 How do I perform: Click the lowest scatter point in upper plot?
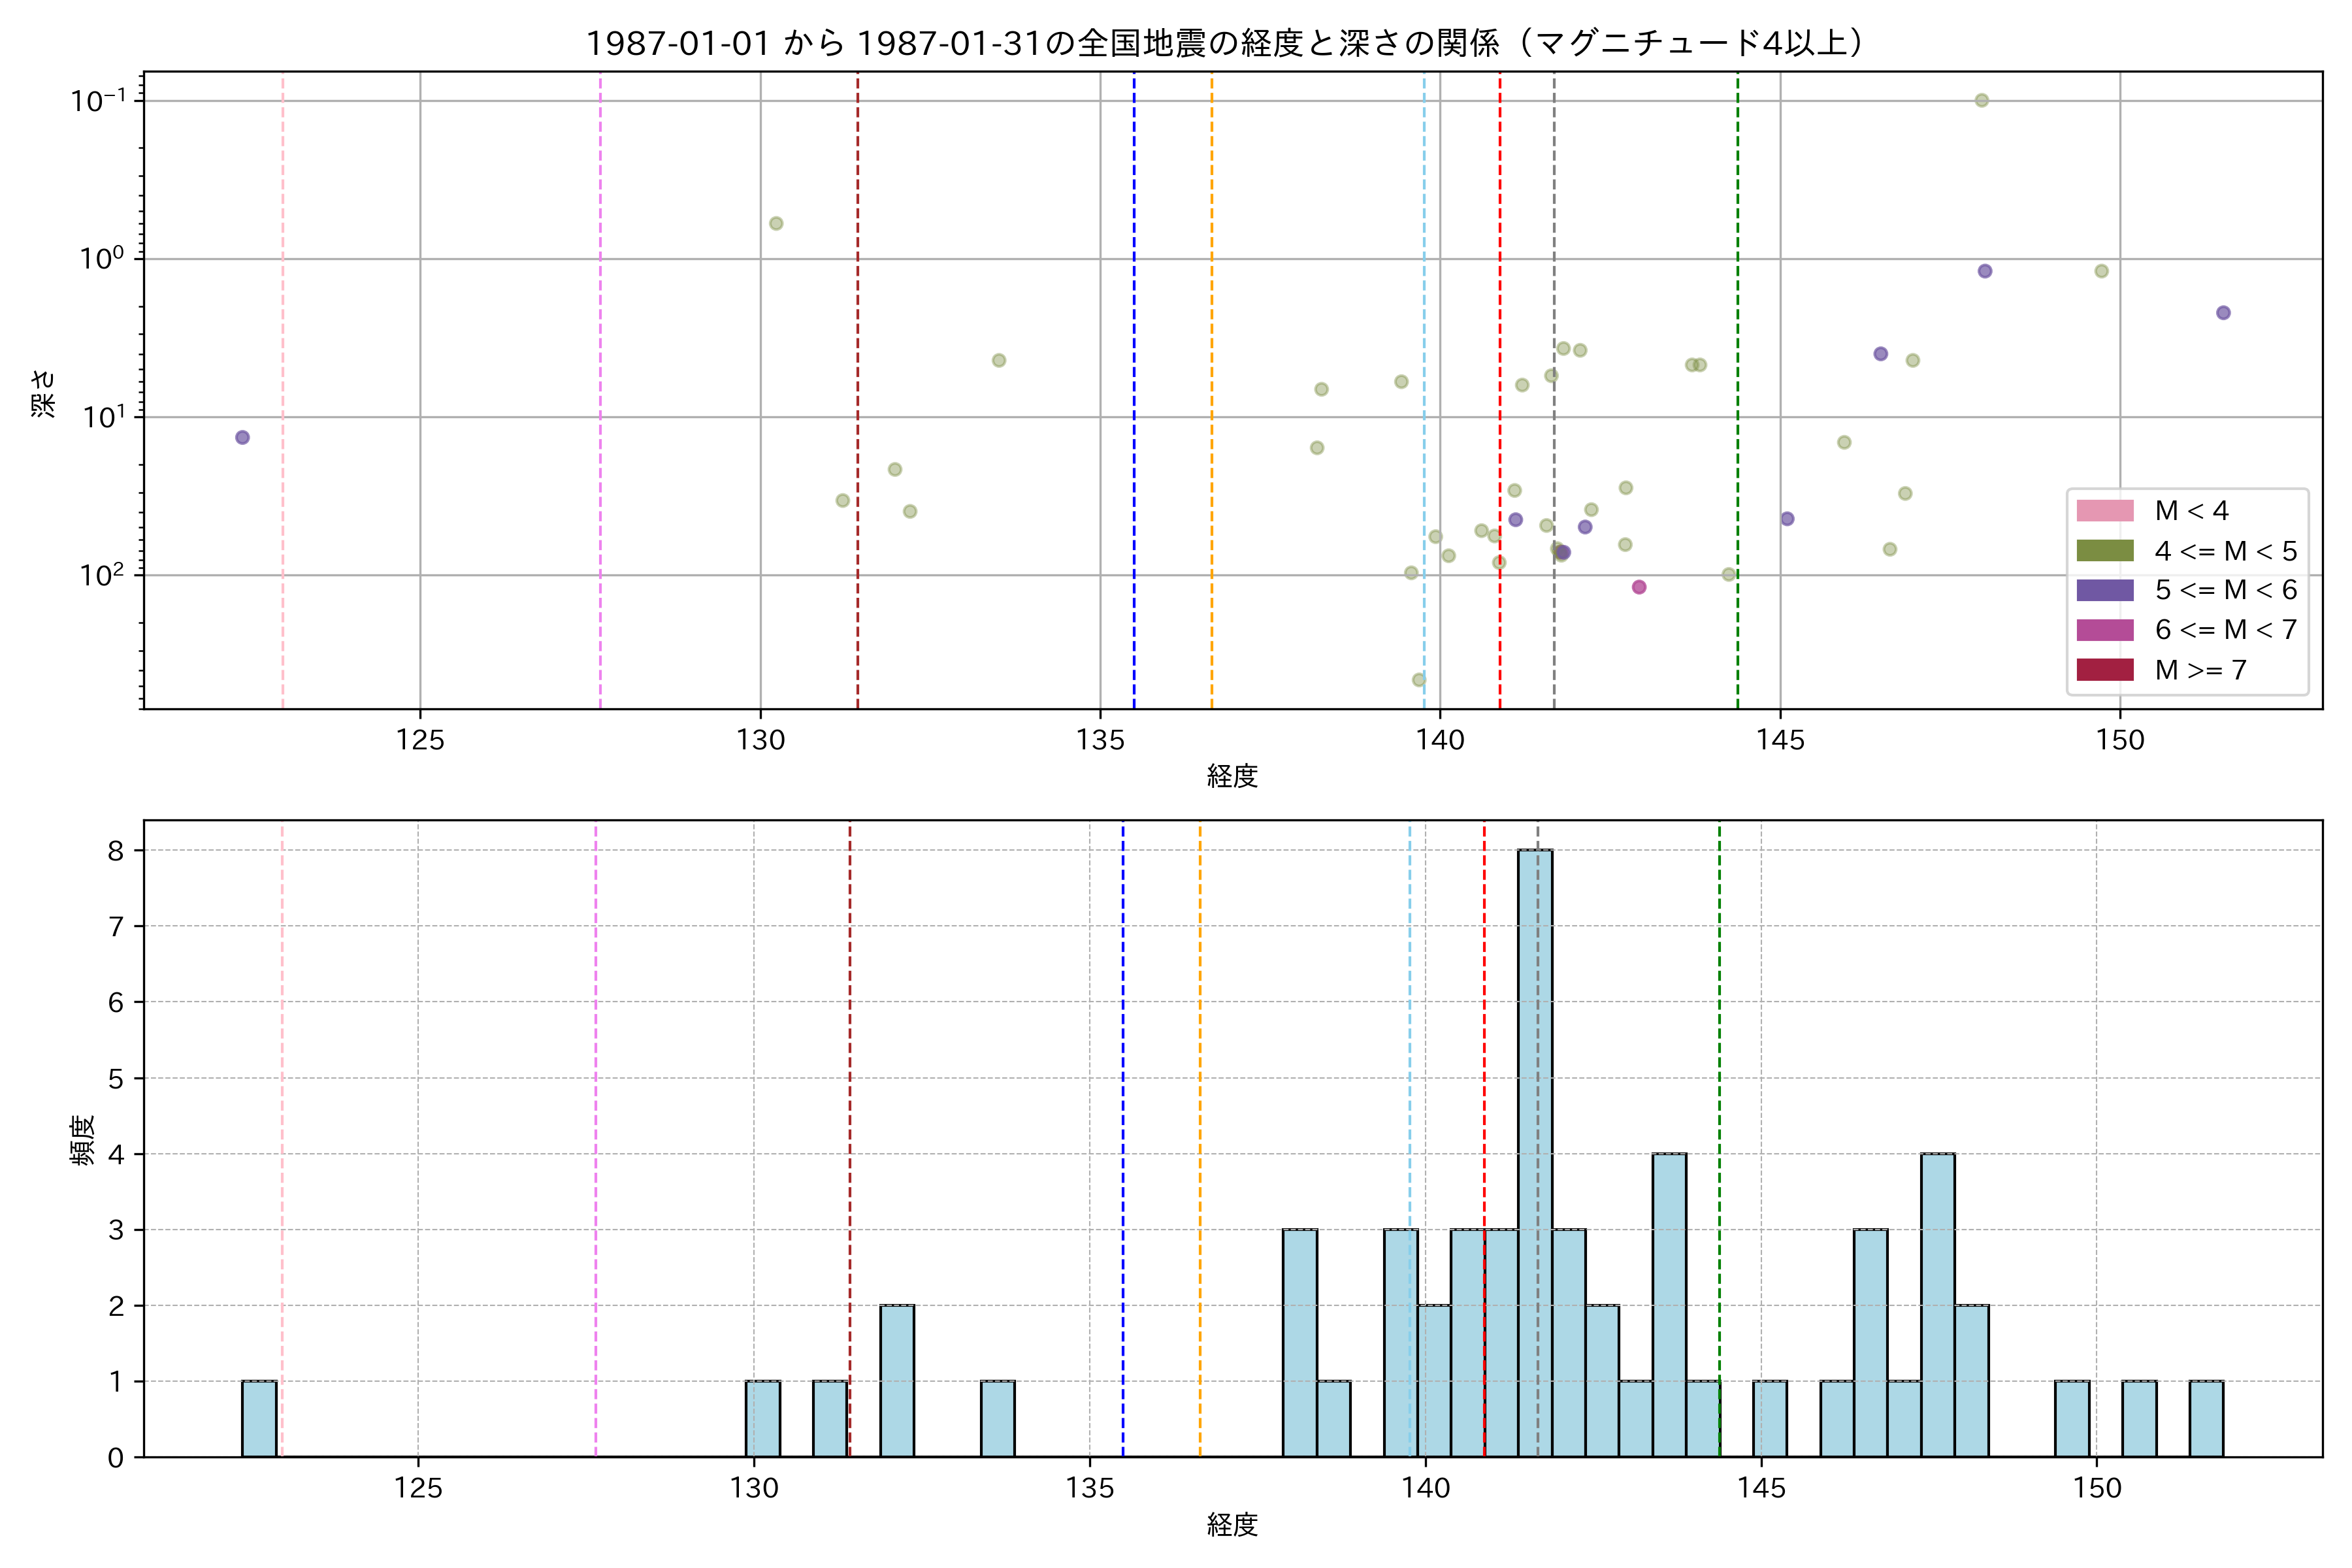(x=1418, y=680)
